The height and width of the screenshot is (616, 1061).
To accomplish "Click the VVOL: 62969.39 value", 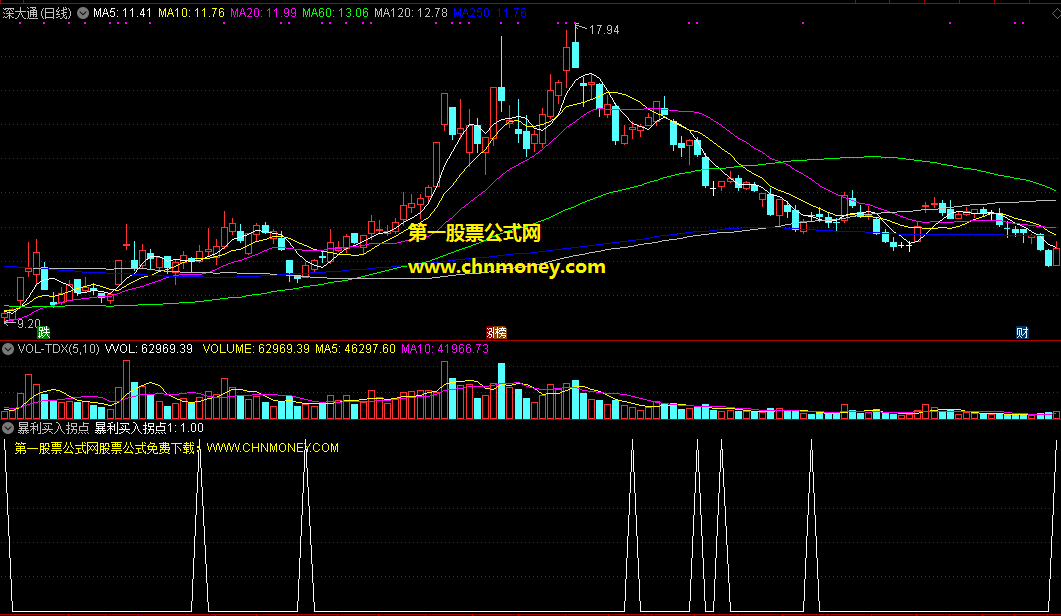I will 149,349.
